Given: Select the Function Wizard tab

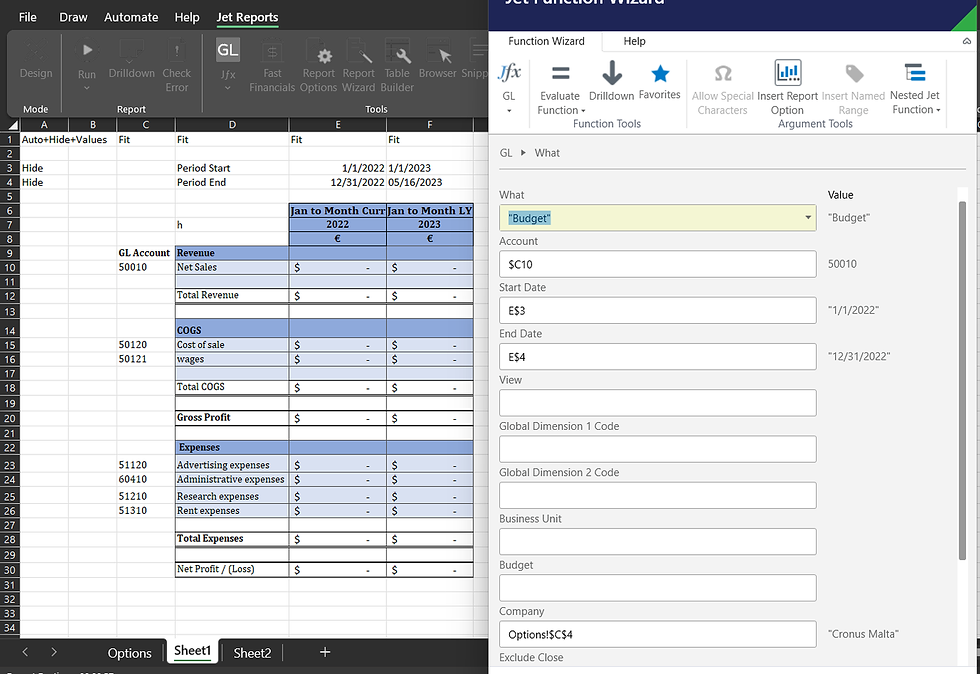Looking at the screenshot, I should [546, 41].
